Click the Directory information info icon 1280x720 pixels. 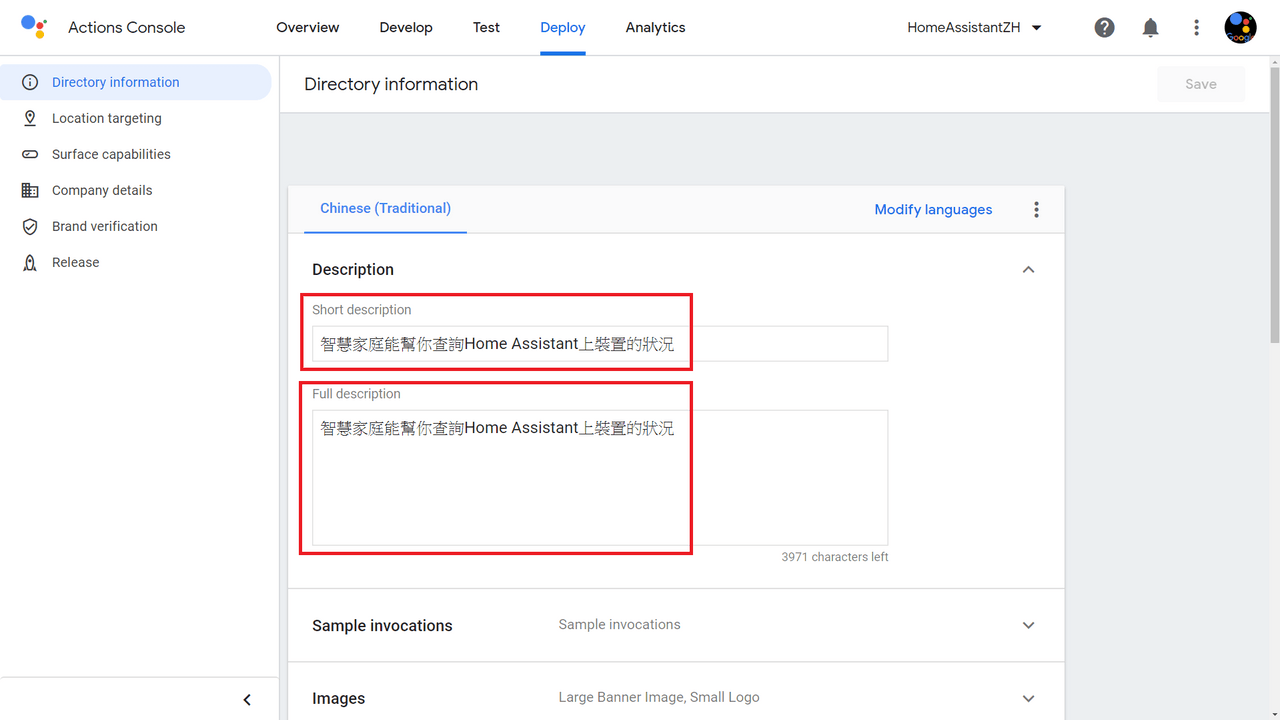click(x=30, y=82)
